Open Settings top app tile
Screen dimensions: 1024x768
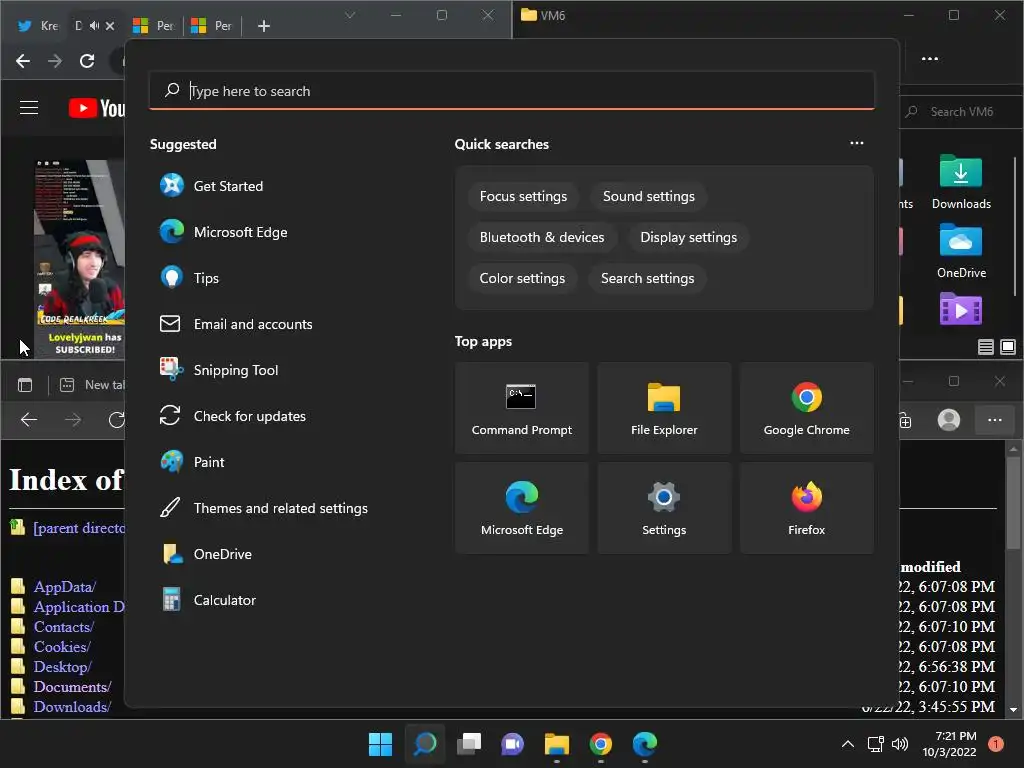[664, 508]
